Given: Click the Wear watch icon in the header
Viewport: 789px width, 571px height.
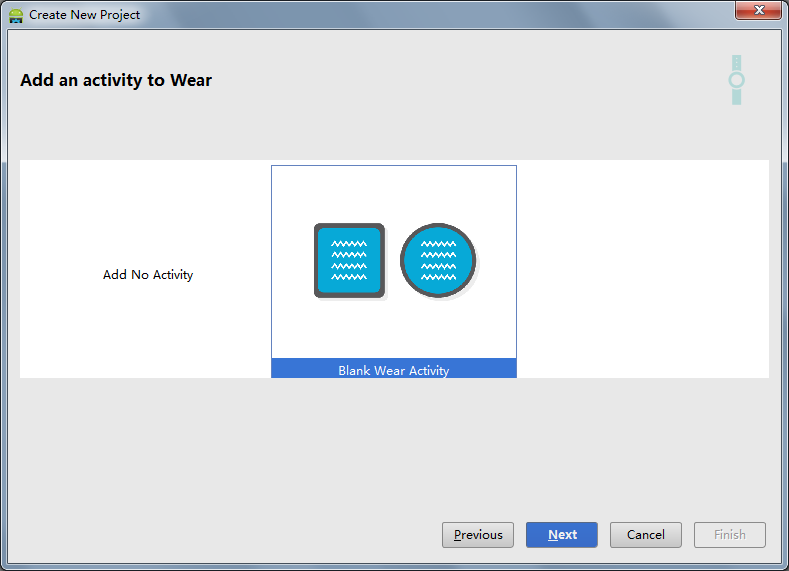Looking at the screenshot, I should click(737, 80).
